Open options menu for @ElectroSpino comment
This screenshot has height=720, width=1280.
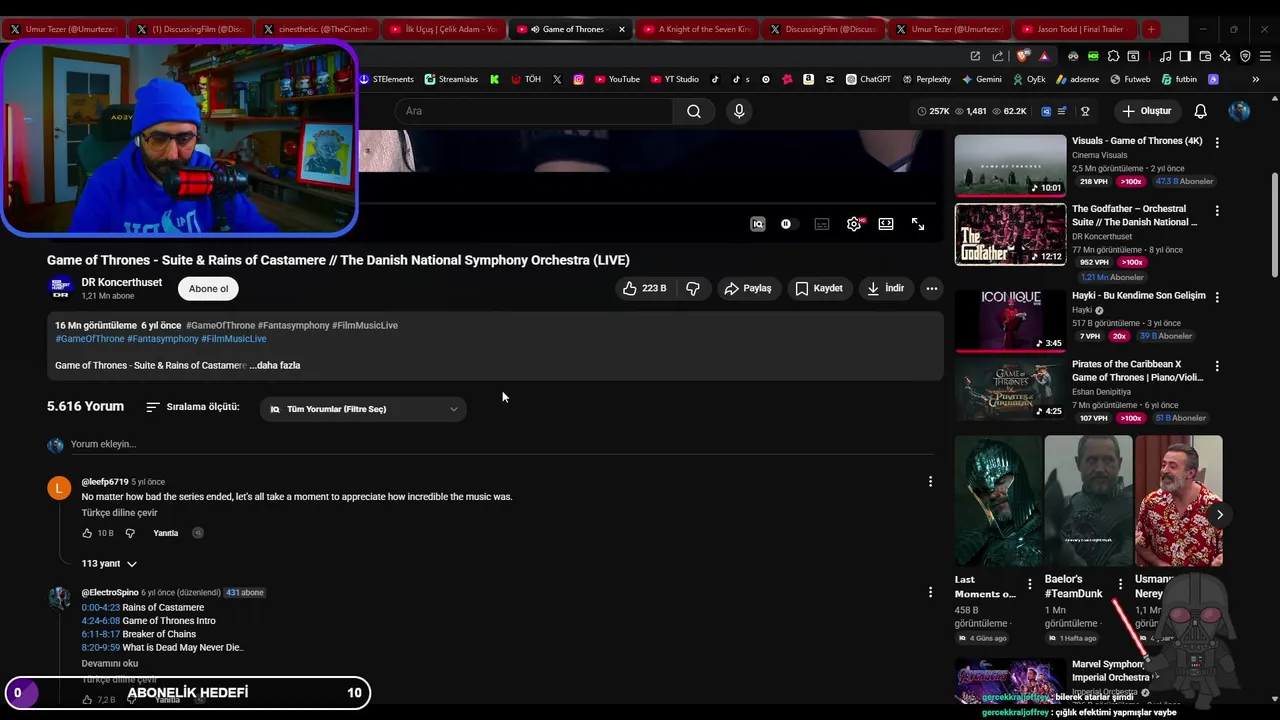930,592
